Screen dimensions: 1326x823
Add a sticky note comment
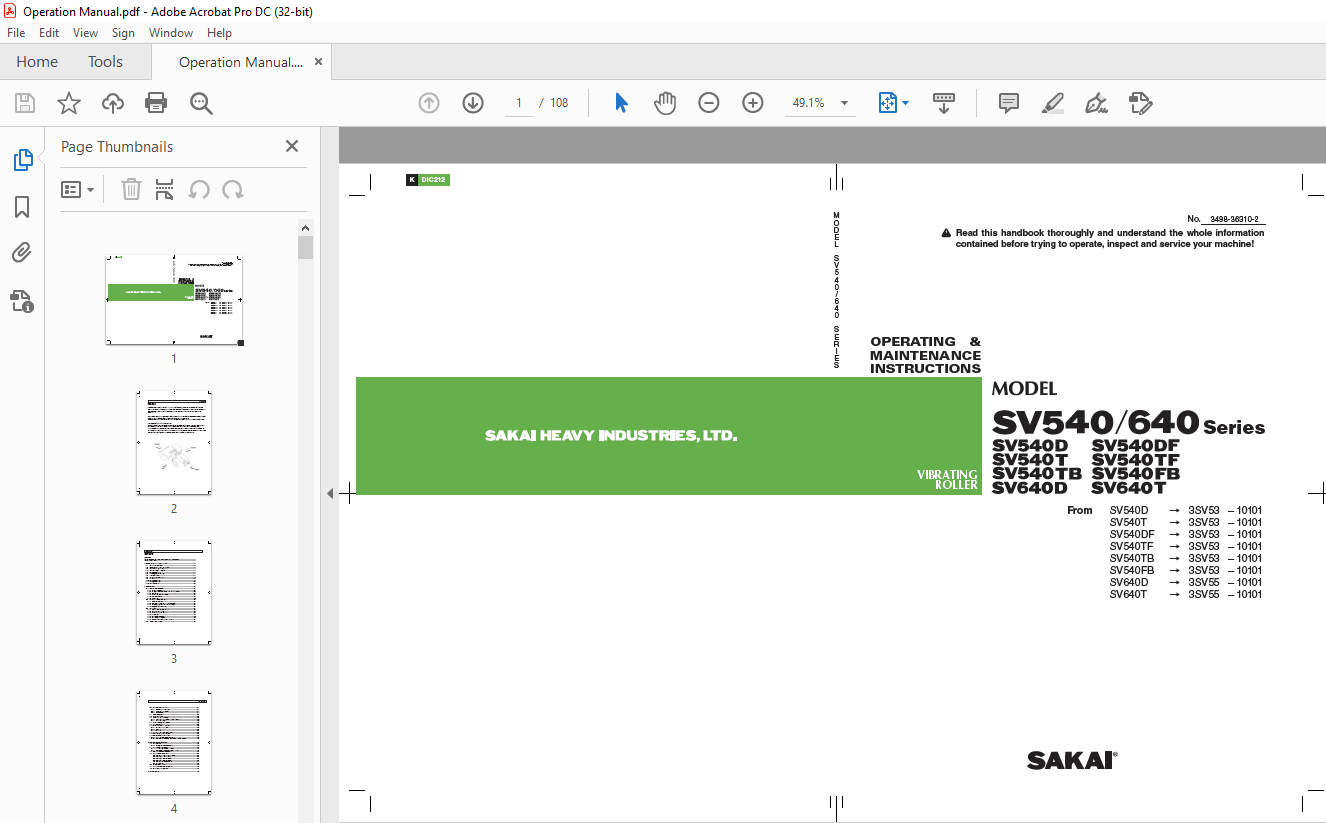1009,103
